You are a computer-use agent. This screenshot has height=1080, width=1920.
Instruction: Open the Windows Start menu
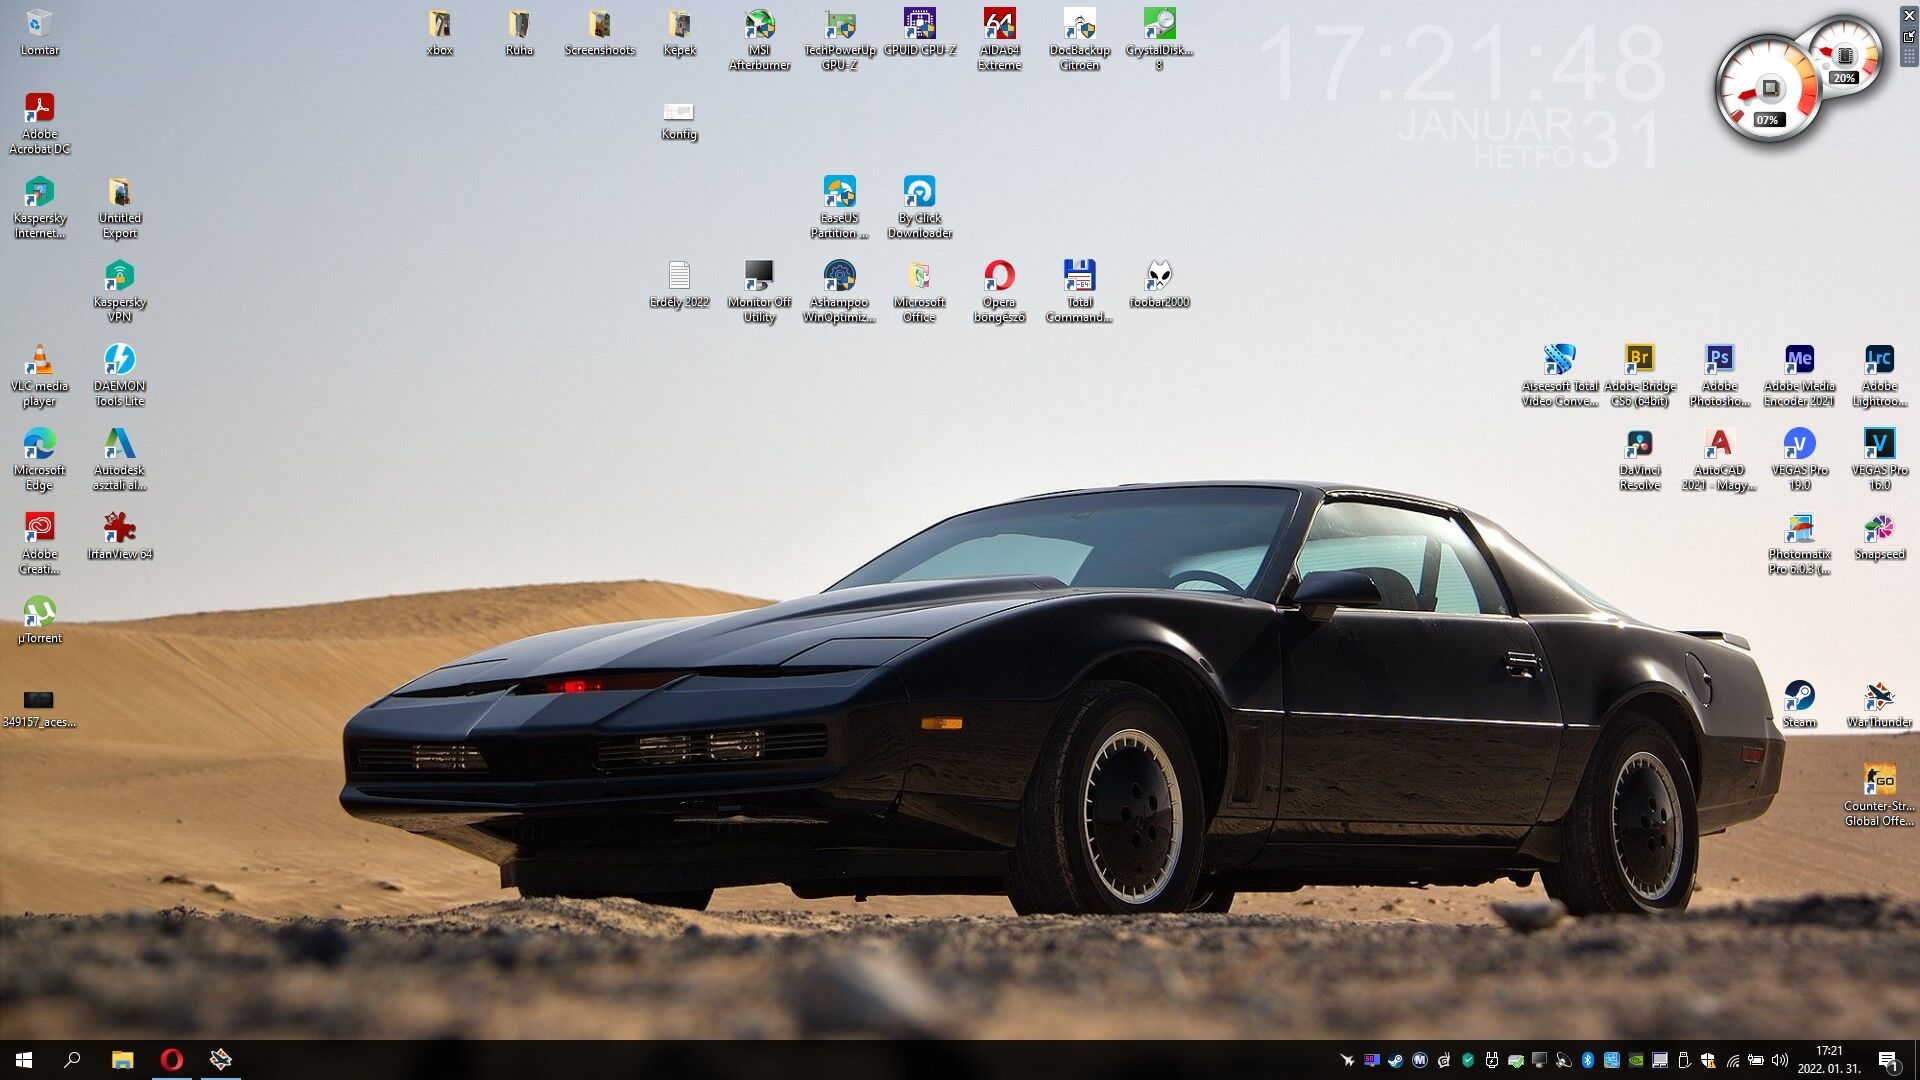click(x=24, y=1060)
